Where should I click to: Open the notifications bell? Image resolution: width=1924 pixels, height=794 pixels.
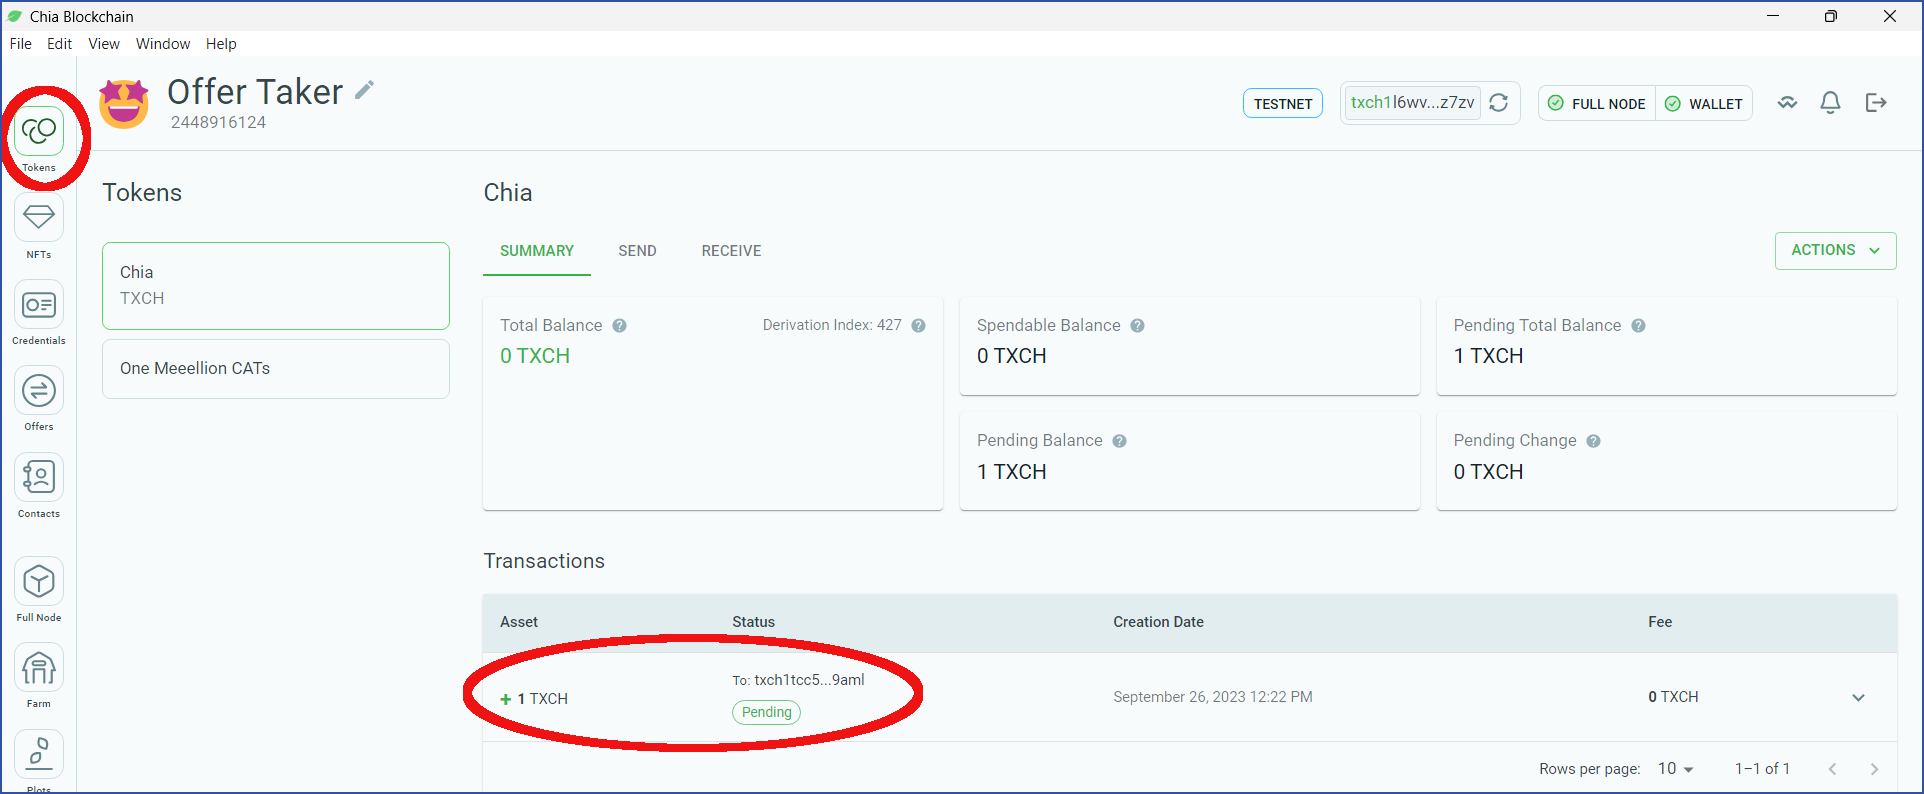(1830, 103)
